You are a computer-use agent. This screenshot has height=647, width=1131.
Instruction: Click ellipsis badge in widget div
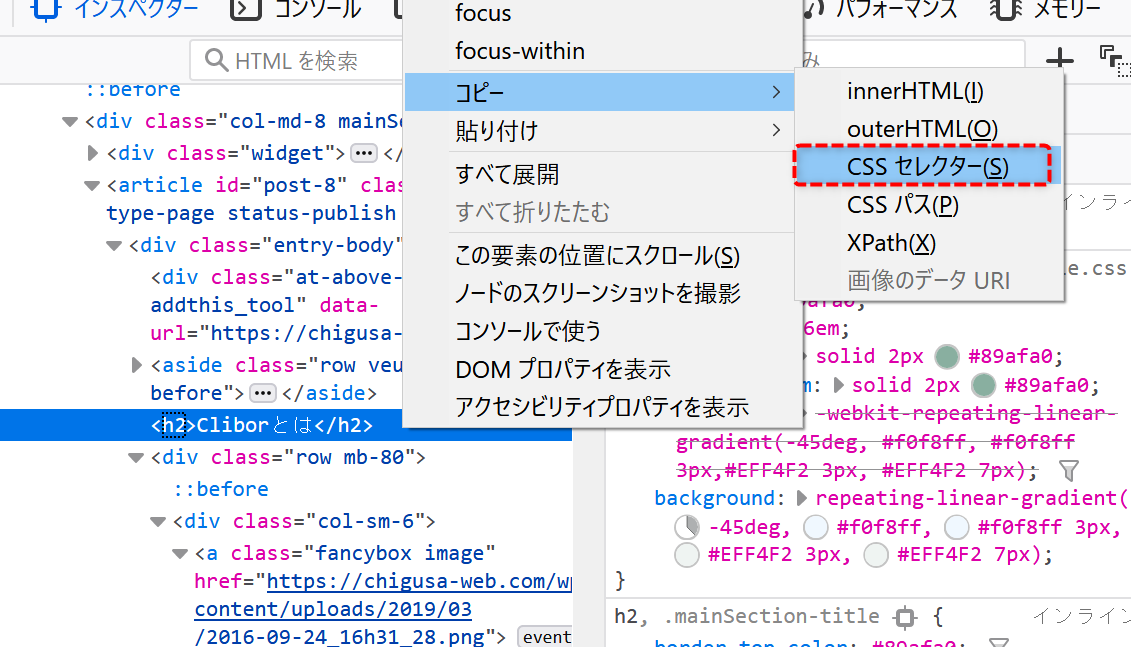[364, 153]
